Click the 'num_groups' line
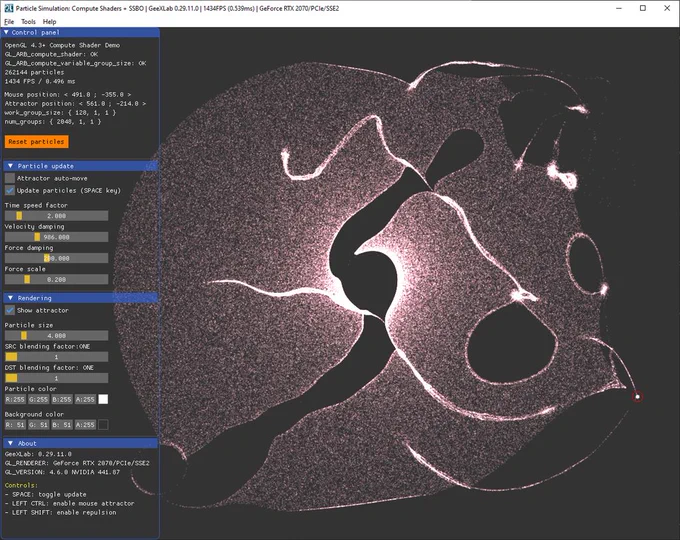 (53, 122)
